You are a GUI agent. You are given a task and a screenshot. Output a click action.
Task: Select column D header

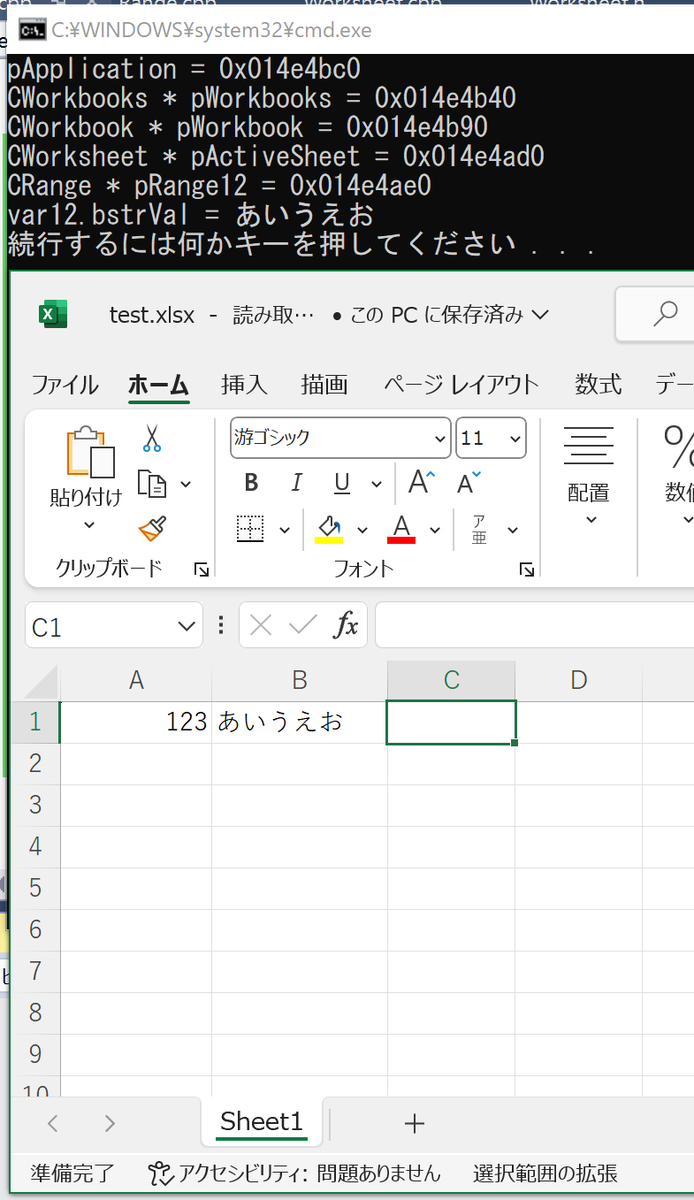pos(578,681)
